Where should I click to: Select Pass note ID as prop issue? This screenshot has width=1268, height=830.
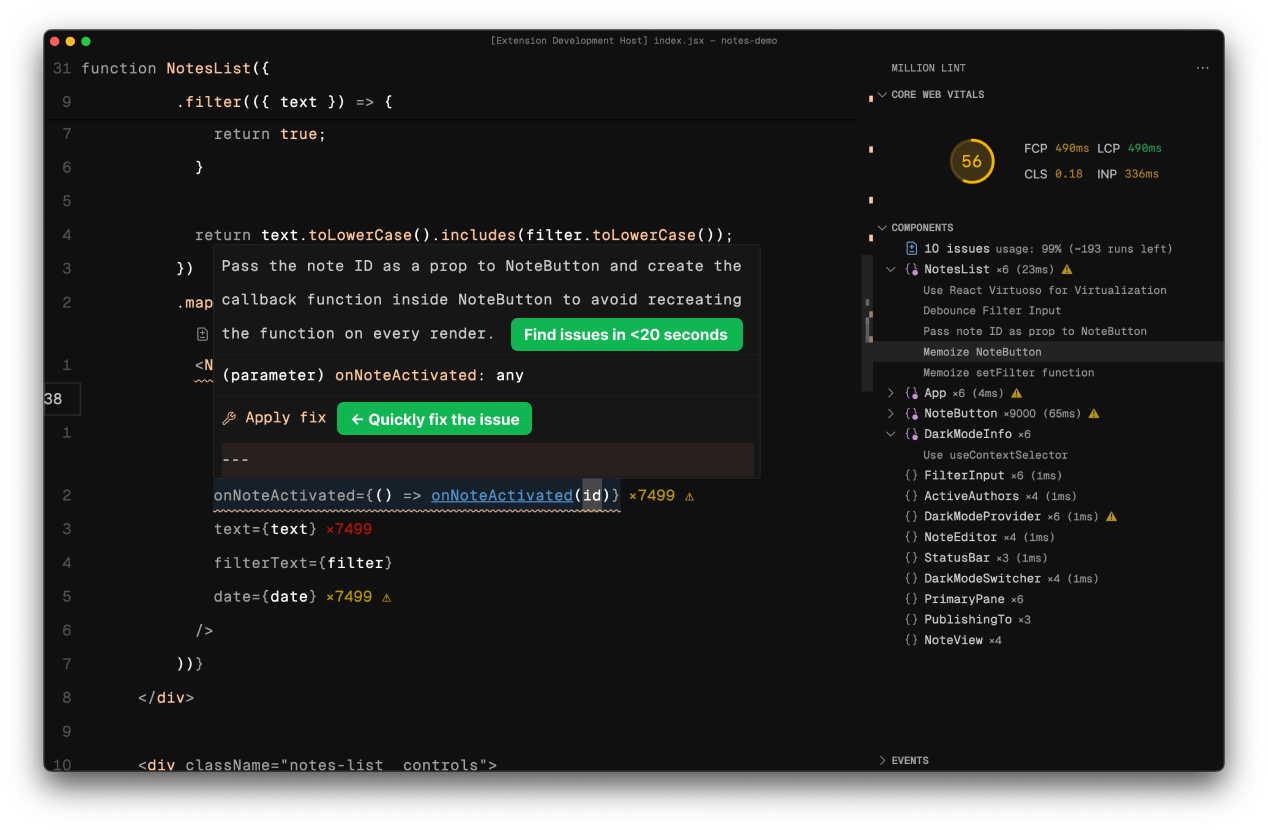(1035, 331)
